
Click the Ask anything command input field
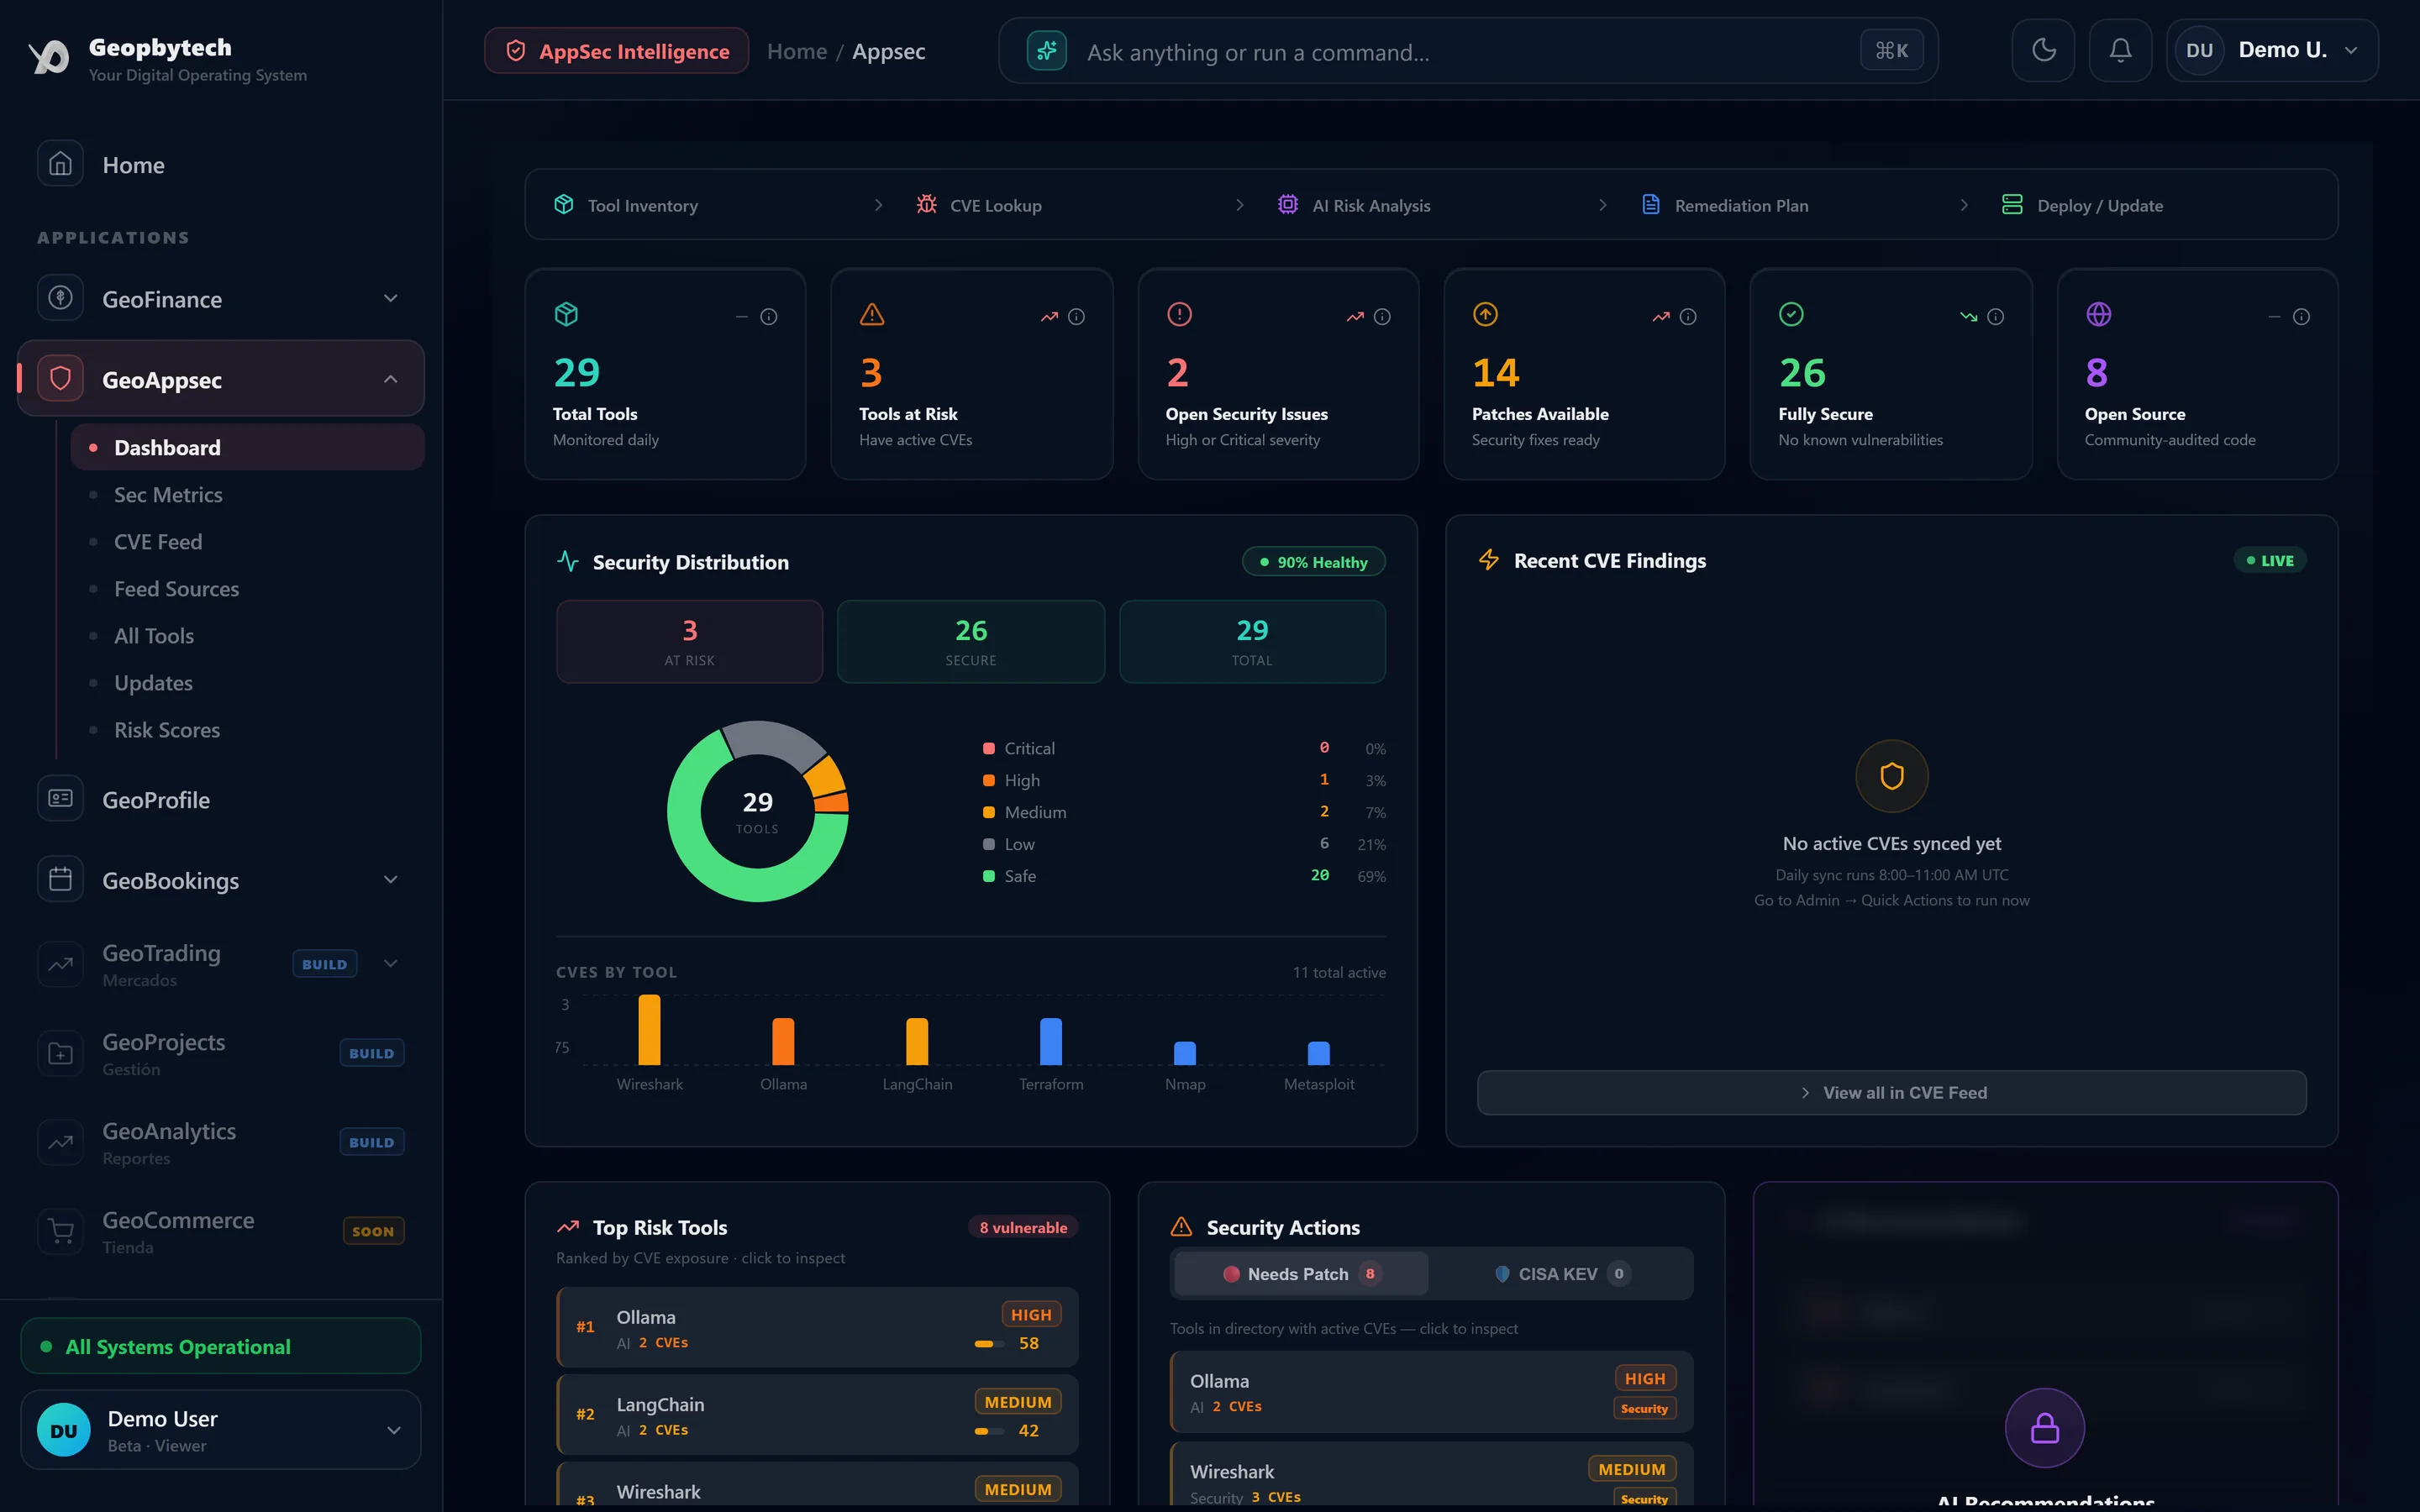point(1468,51)
